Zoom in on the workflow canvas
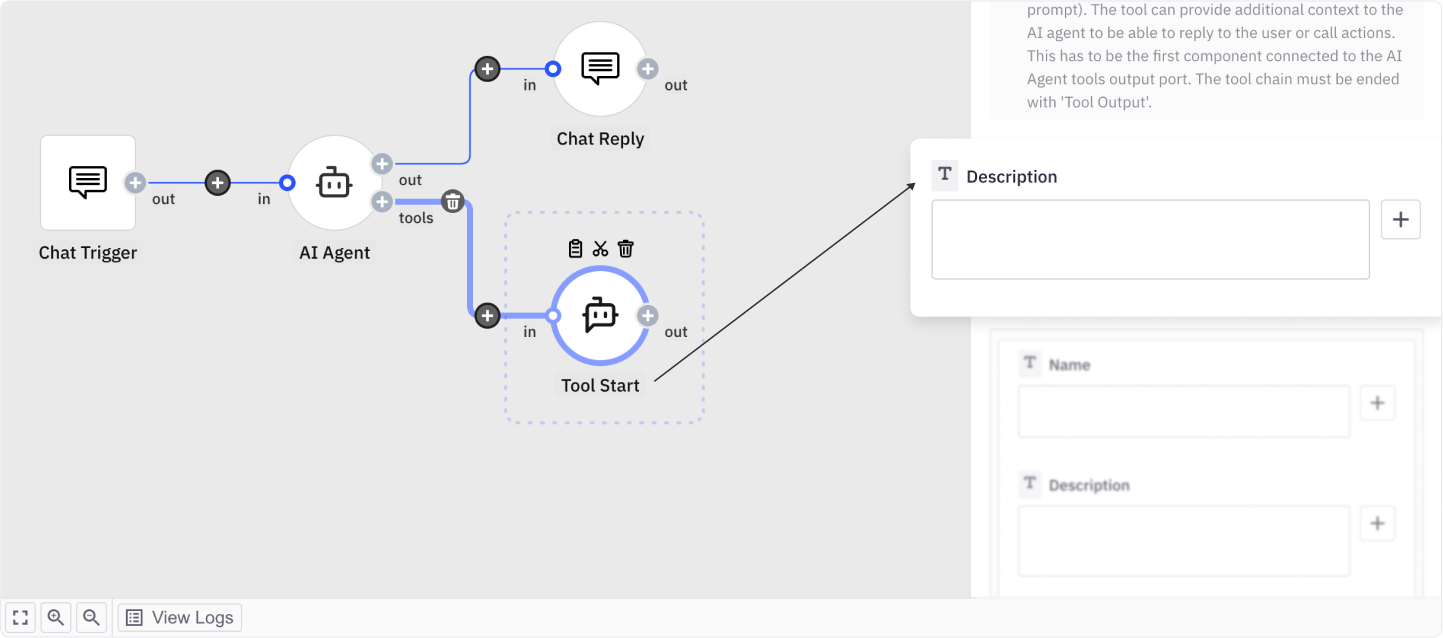 pos(56,618)
